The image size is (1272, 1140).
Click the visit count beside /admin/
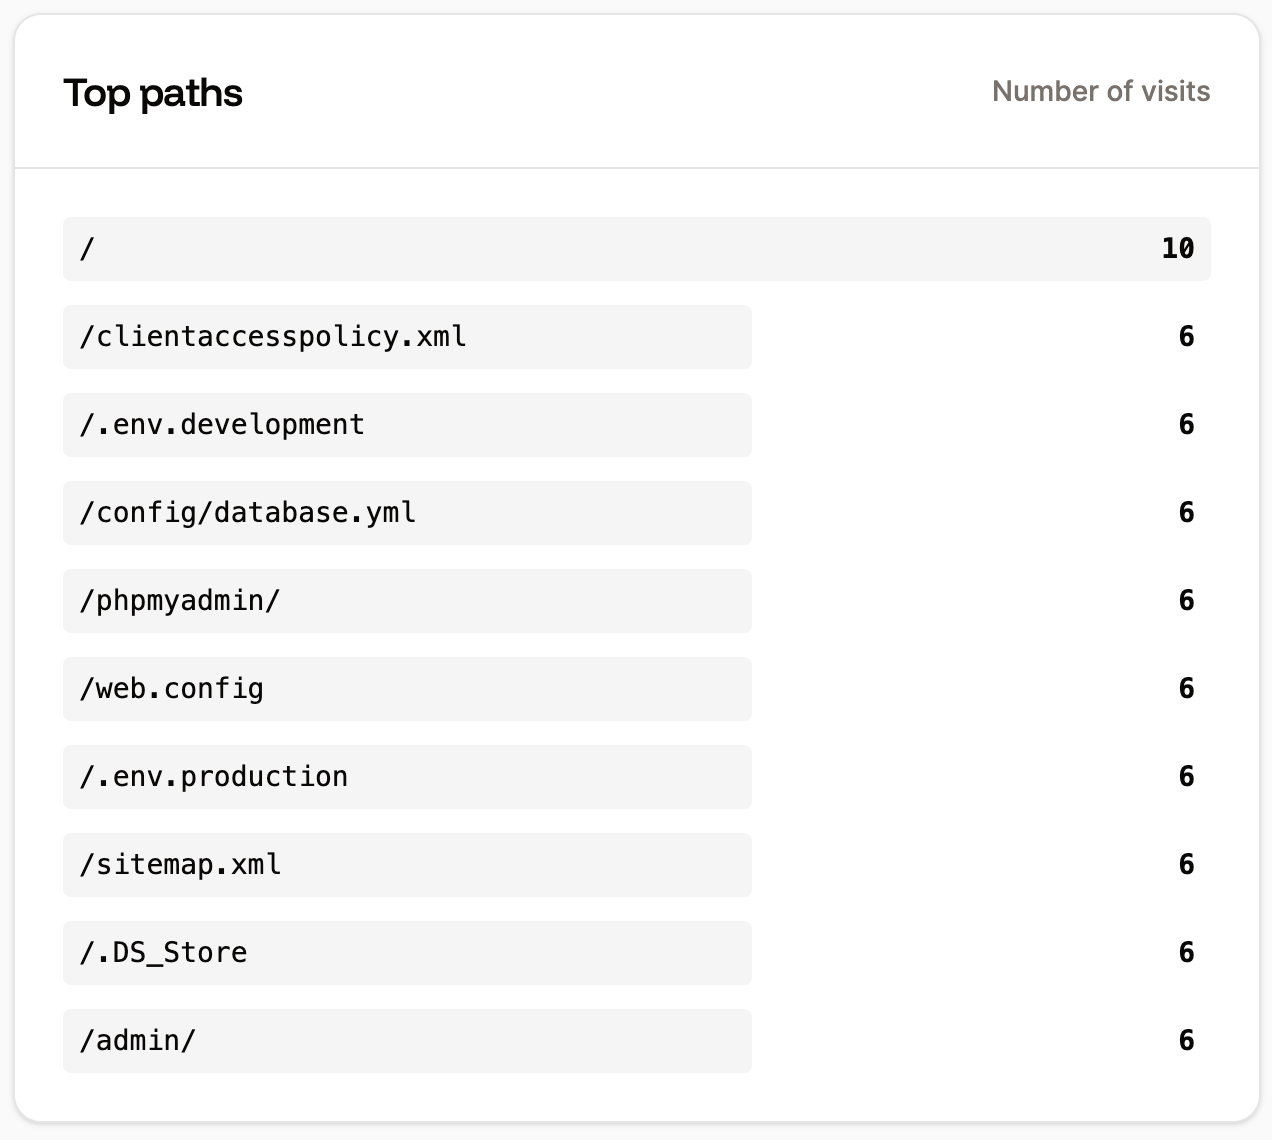pos(1188,1040)
